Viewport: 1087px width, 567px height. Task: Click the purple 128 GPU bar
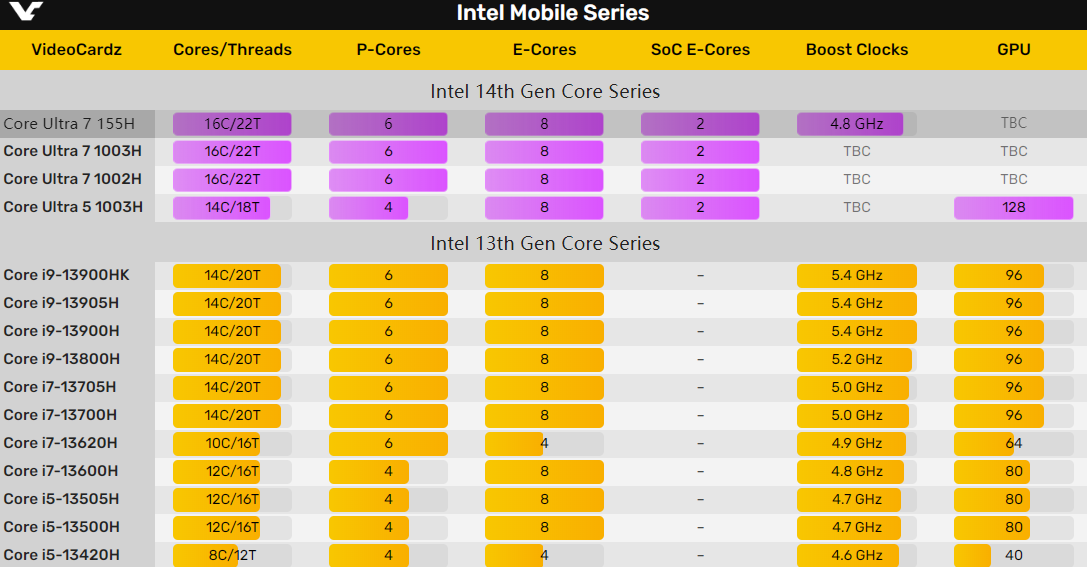pyautogui.click(x=1013, y=207)
